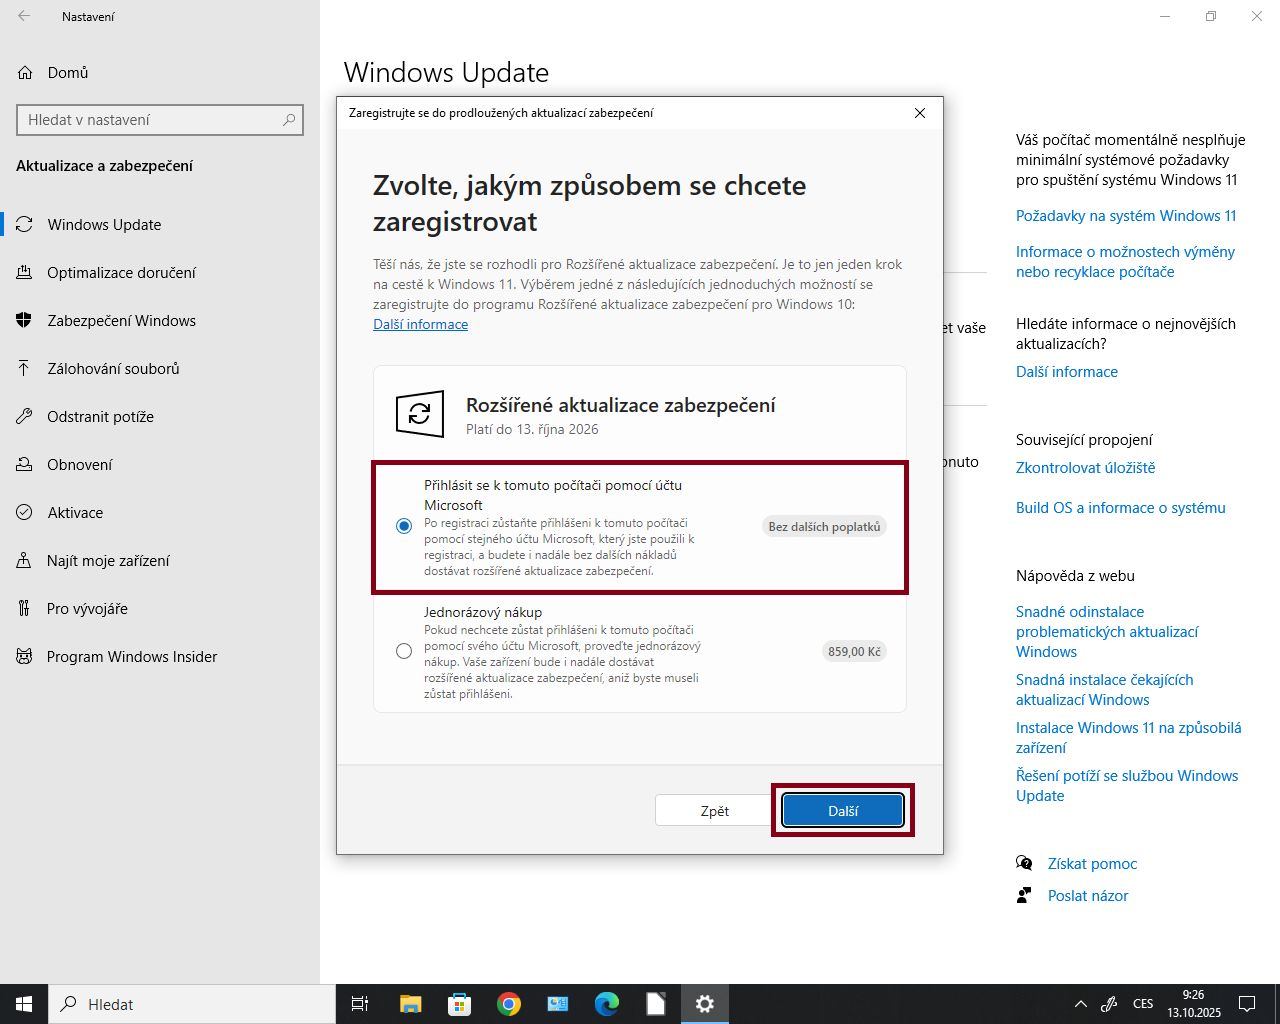1280x1024 pixels.
Task: Open the white document icon on taskbar
Action: coord(656,1004)
